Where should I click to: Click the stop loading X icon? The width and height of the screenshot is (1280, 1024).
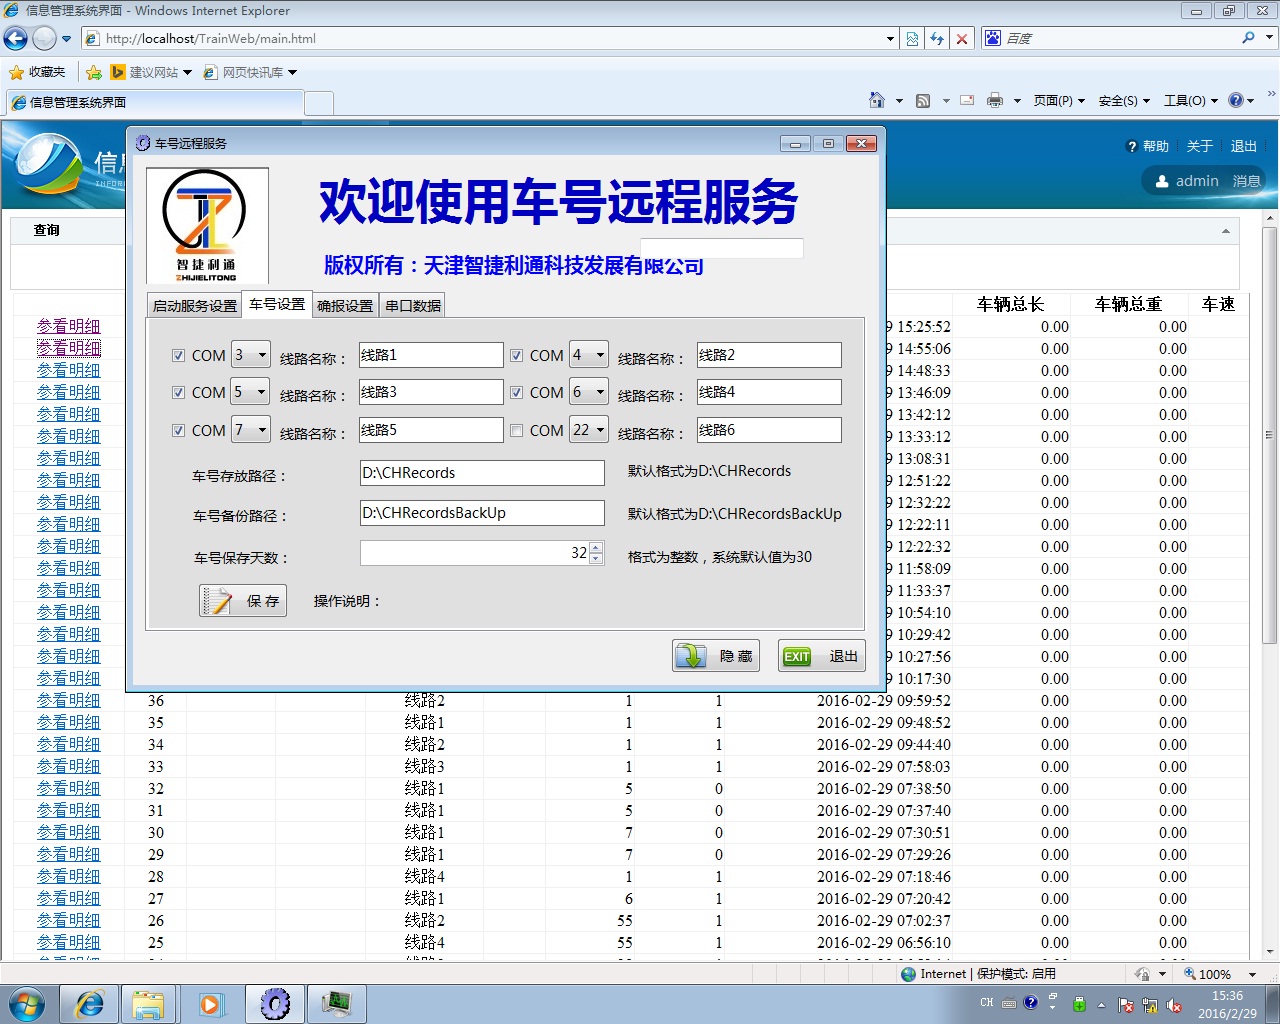coord(962,39)
